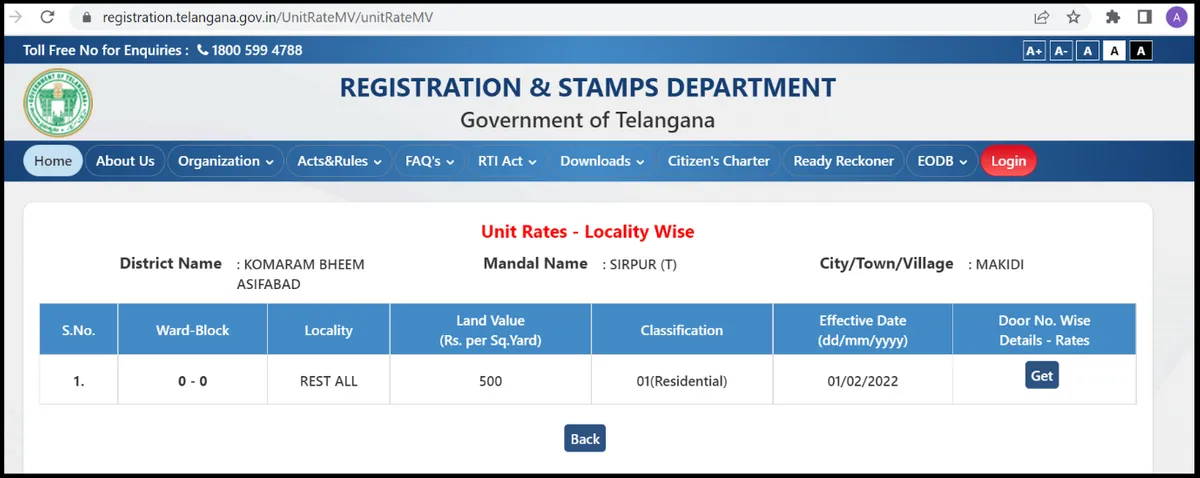Click the browser forward arrow

pyautogui.click(x=16, y=17)
